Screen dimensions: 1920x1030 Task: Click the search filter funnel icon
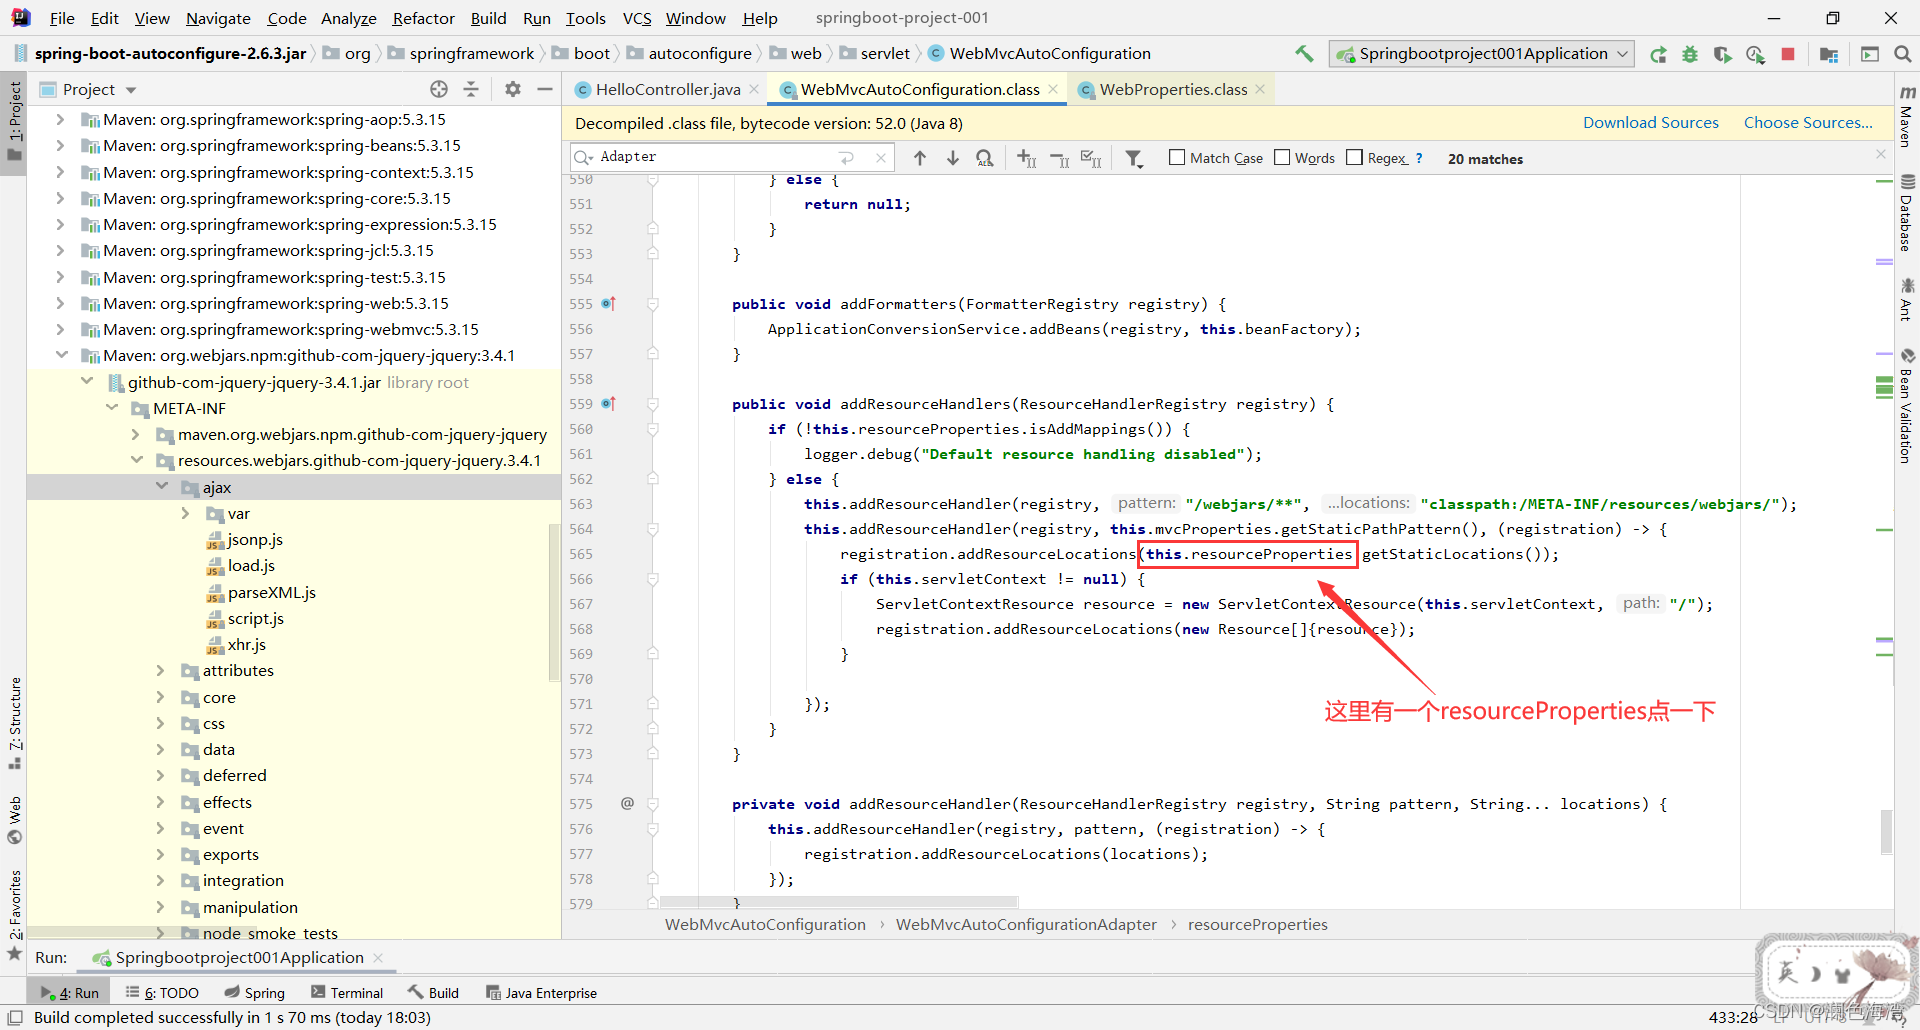(1134, 158)
